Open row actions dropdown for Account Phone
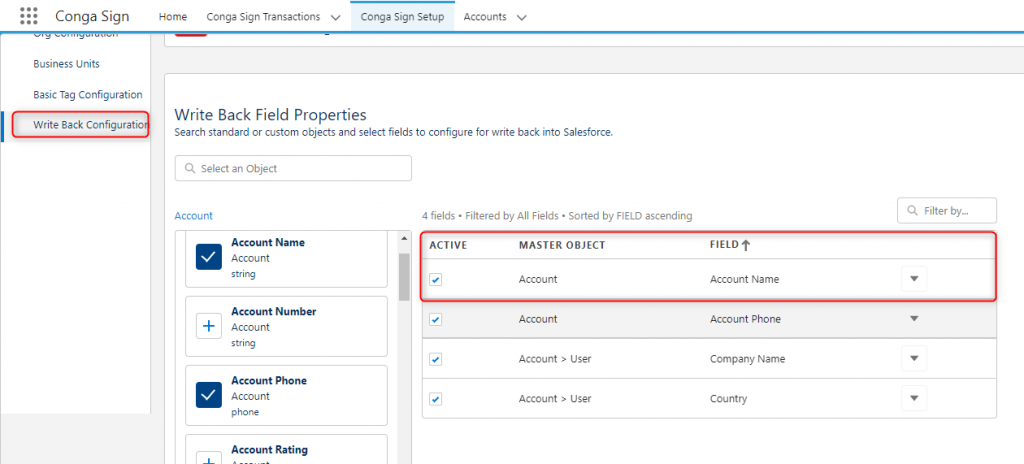Image resolution: width=1024 pixels, height=464 pixels. pos(914,319)
